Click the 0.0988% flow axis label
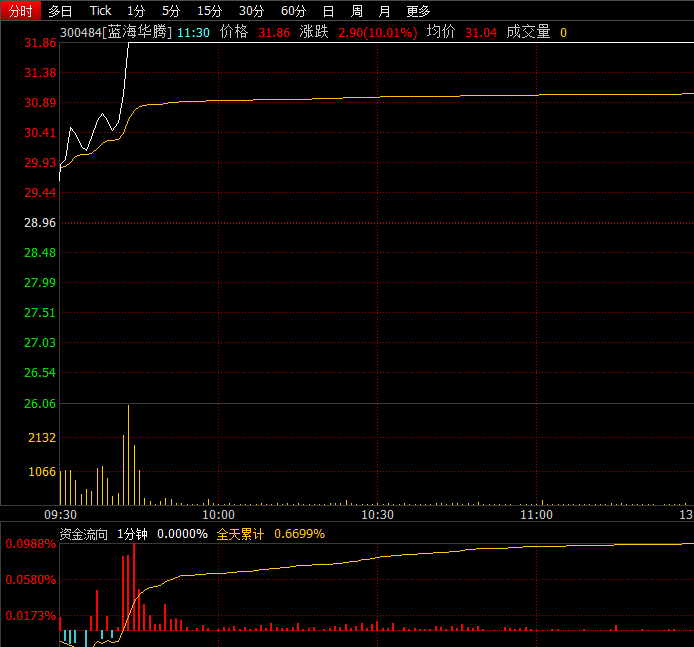The image size is (694, 647). tap(31, 544)
